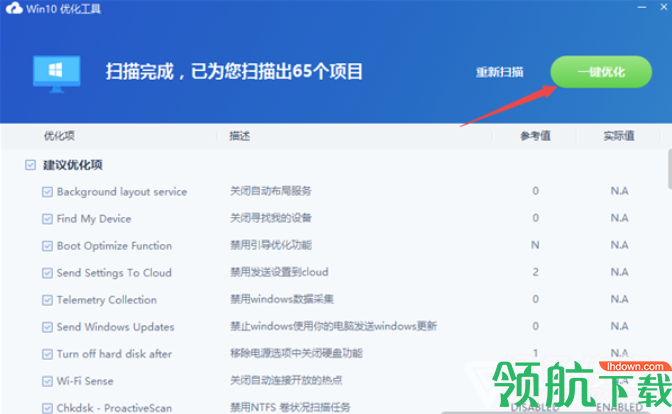The image size is (672, 414).
Task: Click Background layout service row text
Action: [x=122, y=192]
